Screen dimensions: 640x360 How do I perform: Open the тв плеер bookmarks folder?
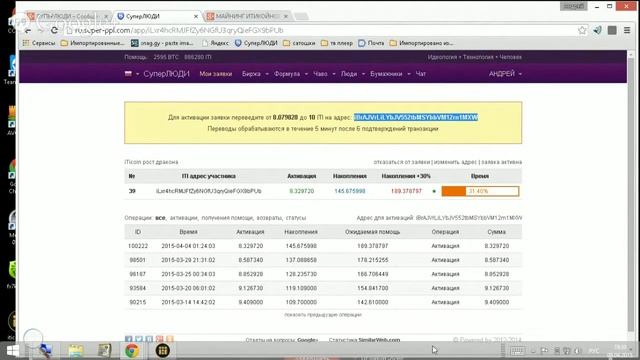337,43
